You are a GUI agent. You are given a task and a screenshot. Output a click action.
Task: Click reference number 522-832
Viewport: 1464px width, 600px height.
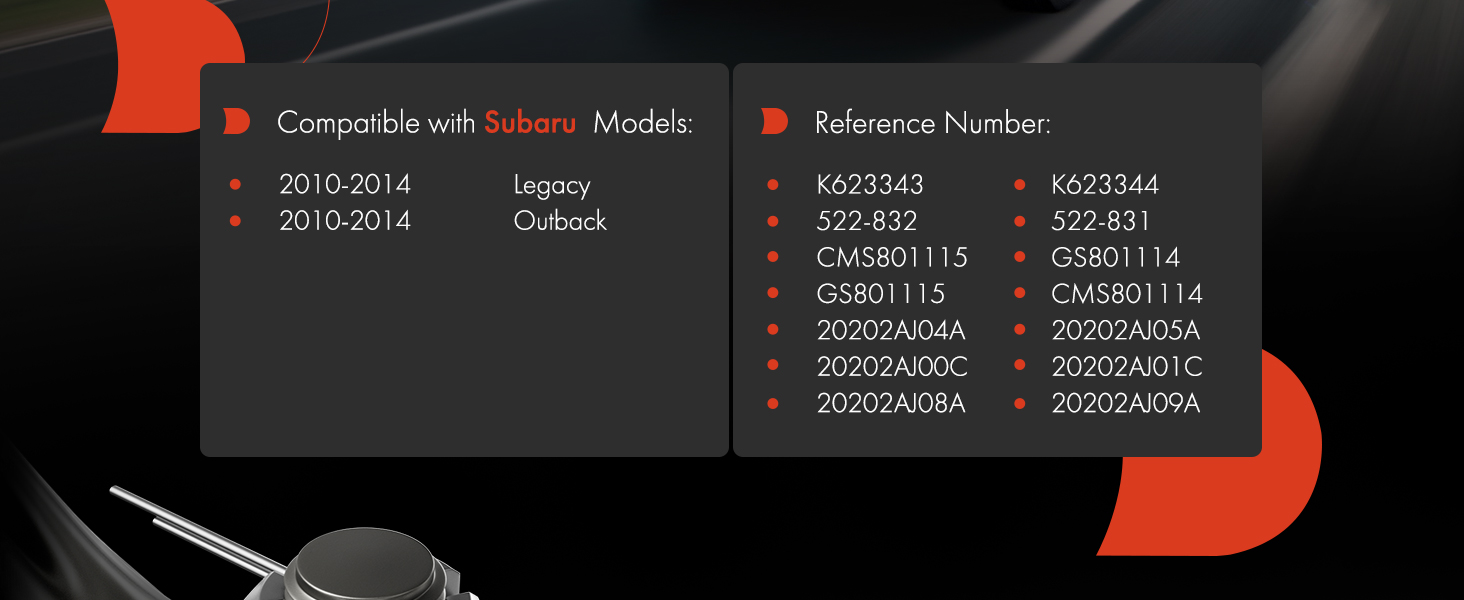point(867,221)
